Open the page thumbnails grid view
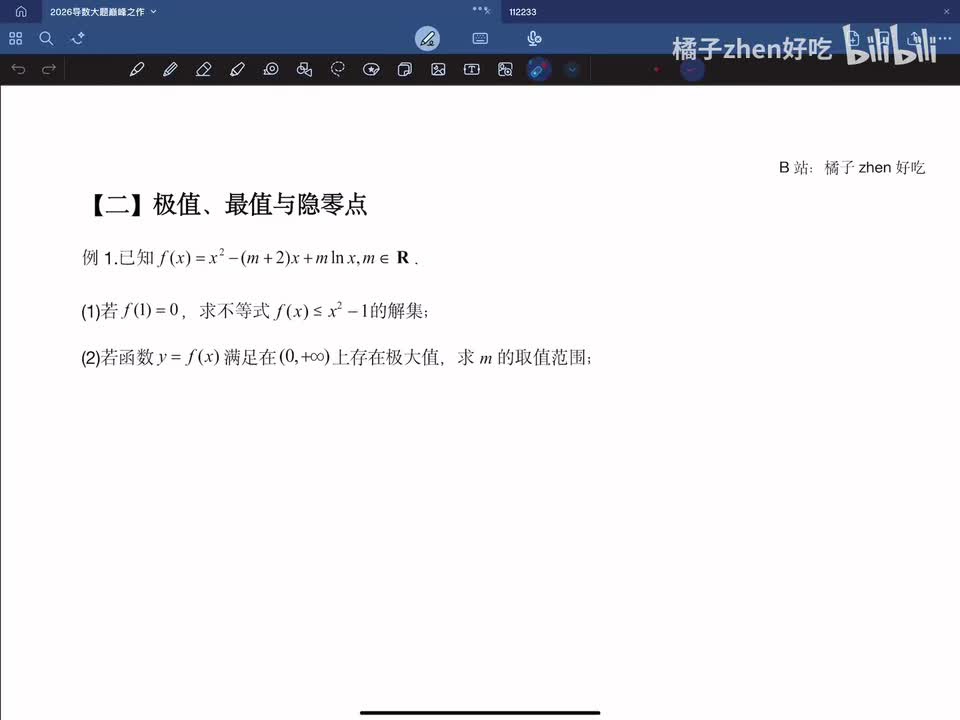Image resolution: width=960 pixels, height=720 pixels. [16, 39]
